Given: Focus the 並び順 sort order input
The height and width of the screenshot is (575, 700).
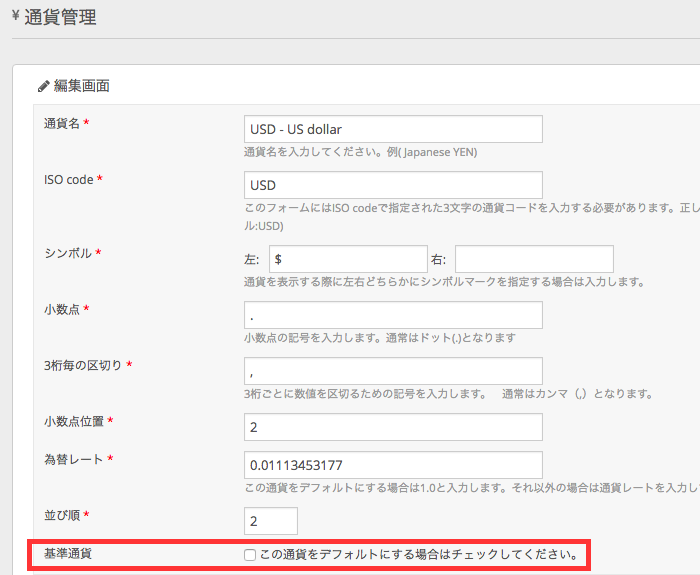Looking at the screenshot, I should tap(271, 521).
